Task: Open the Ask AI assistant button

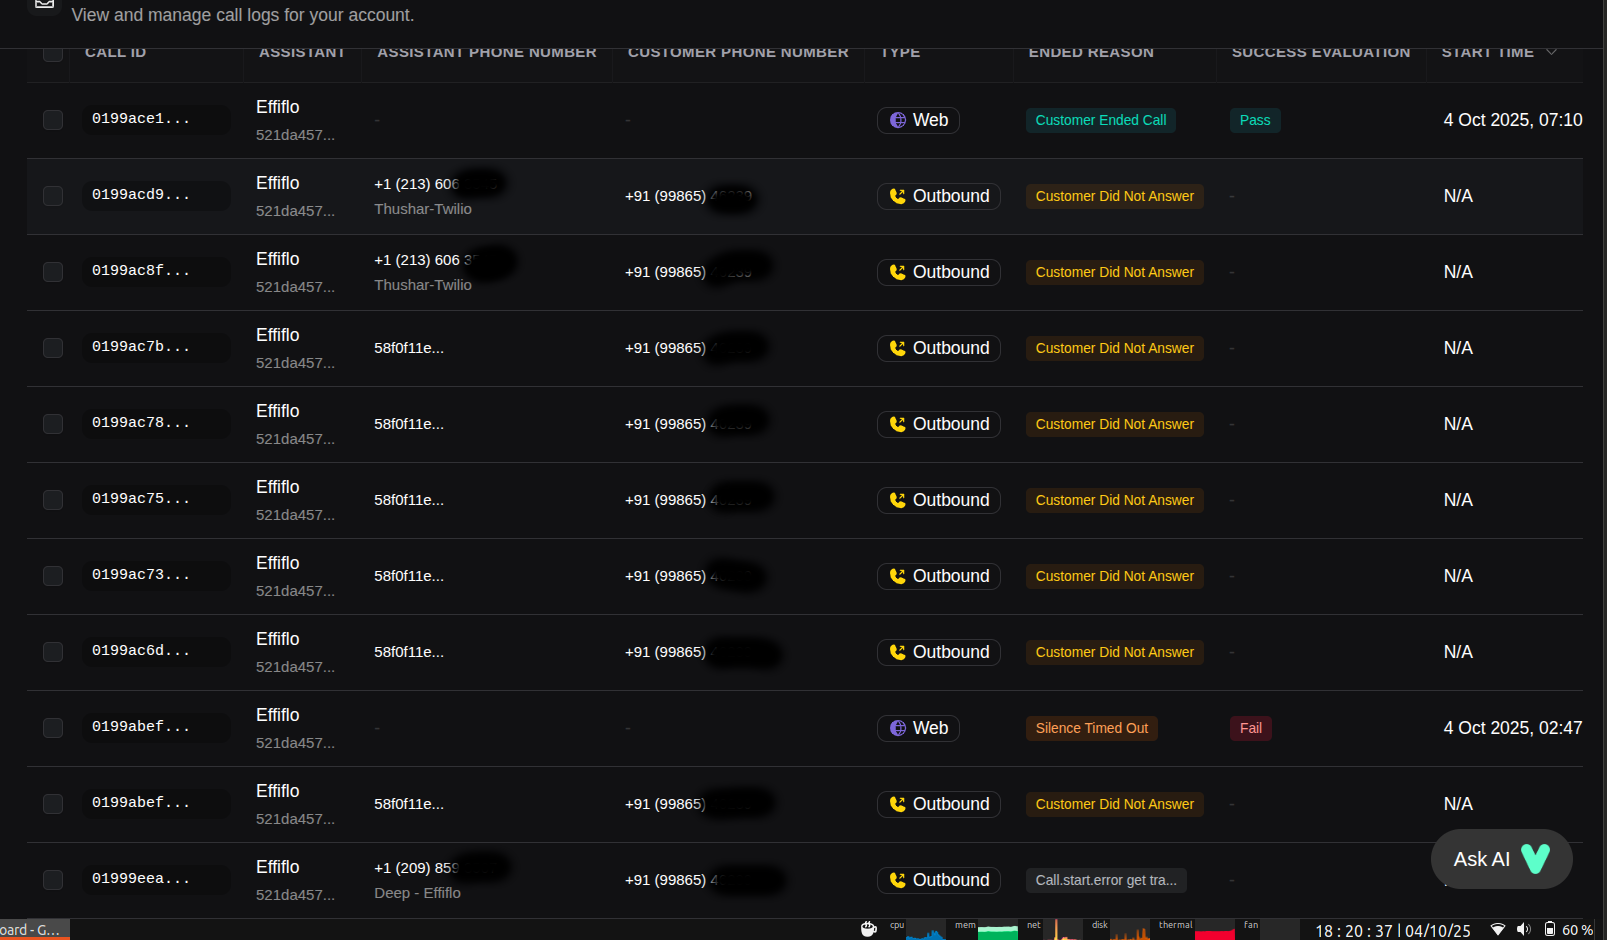Action: (1500, 859)
